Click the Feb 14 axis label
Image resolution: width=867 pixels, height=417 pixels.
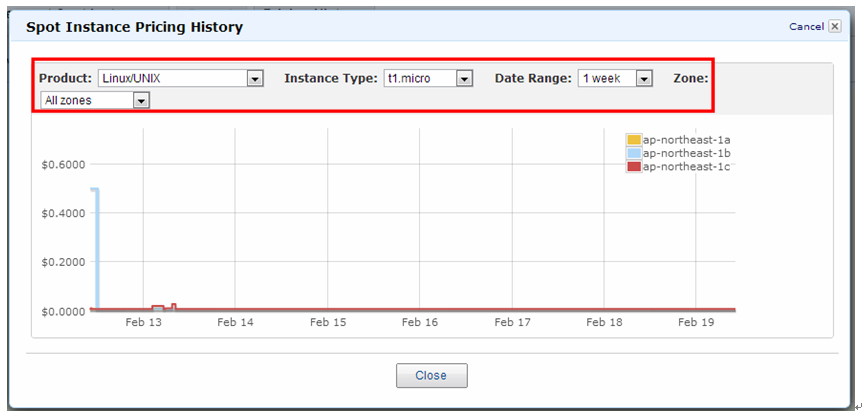tap(235, 322)
